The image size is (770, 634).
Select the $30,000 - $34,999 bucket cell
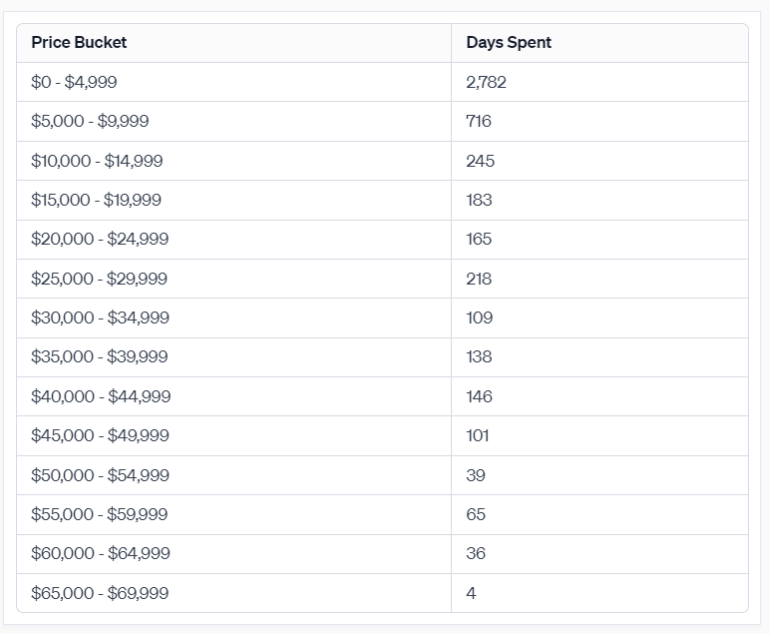tap(100, 318)
